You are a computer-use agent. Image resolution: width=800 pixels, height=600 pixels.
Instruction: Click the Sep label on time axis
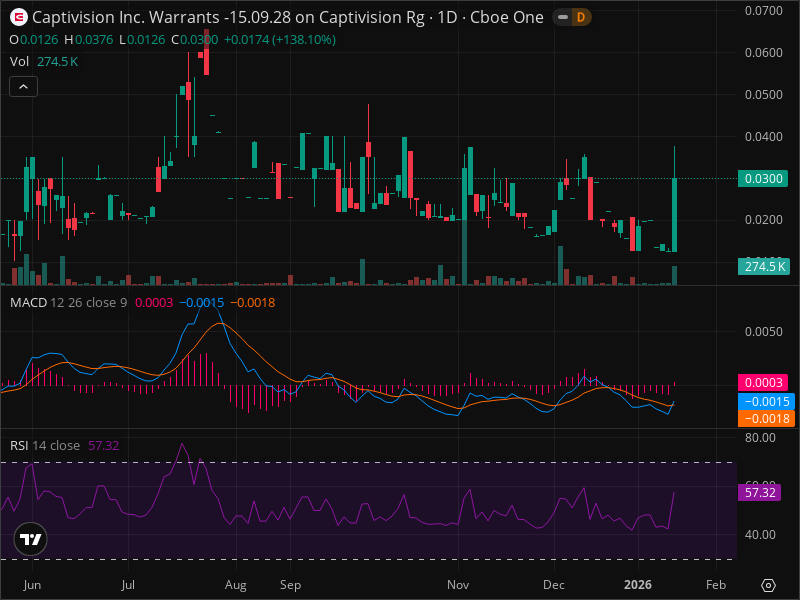click(x=290, y=585)
